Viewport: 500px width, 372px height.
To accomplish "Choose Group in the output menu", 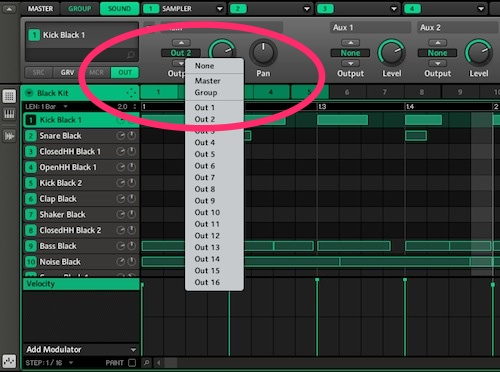I will [214, 93].
